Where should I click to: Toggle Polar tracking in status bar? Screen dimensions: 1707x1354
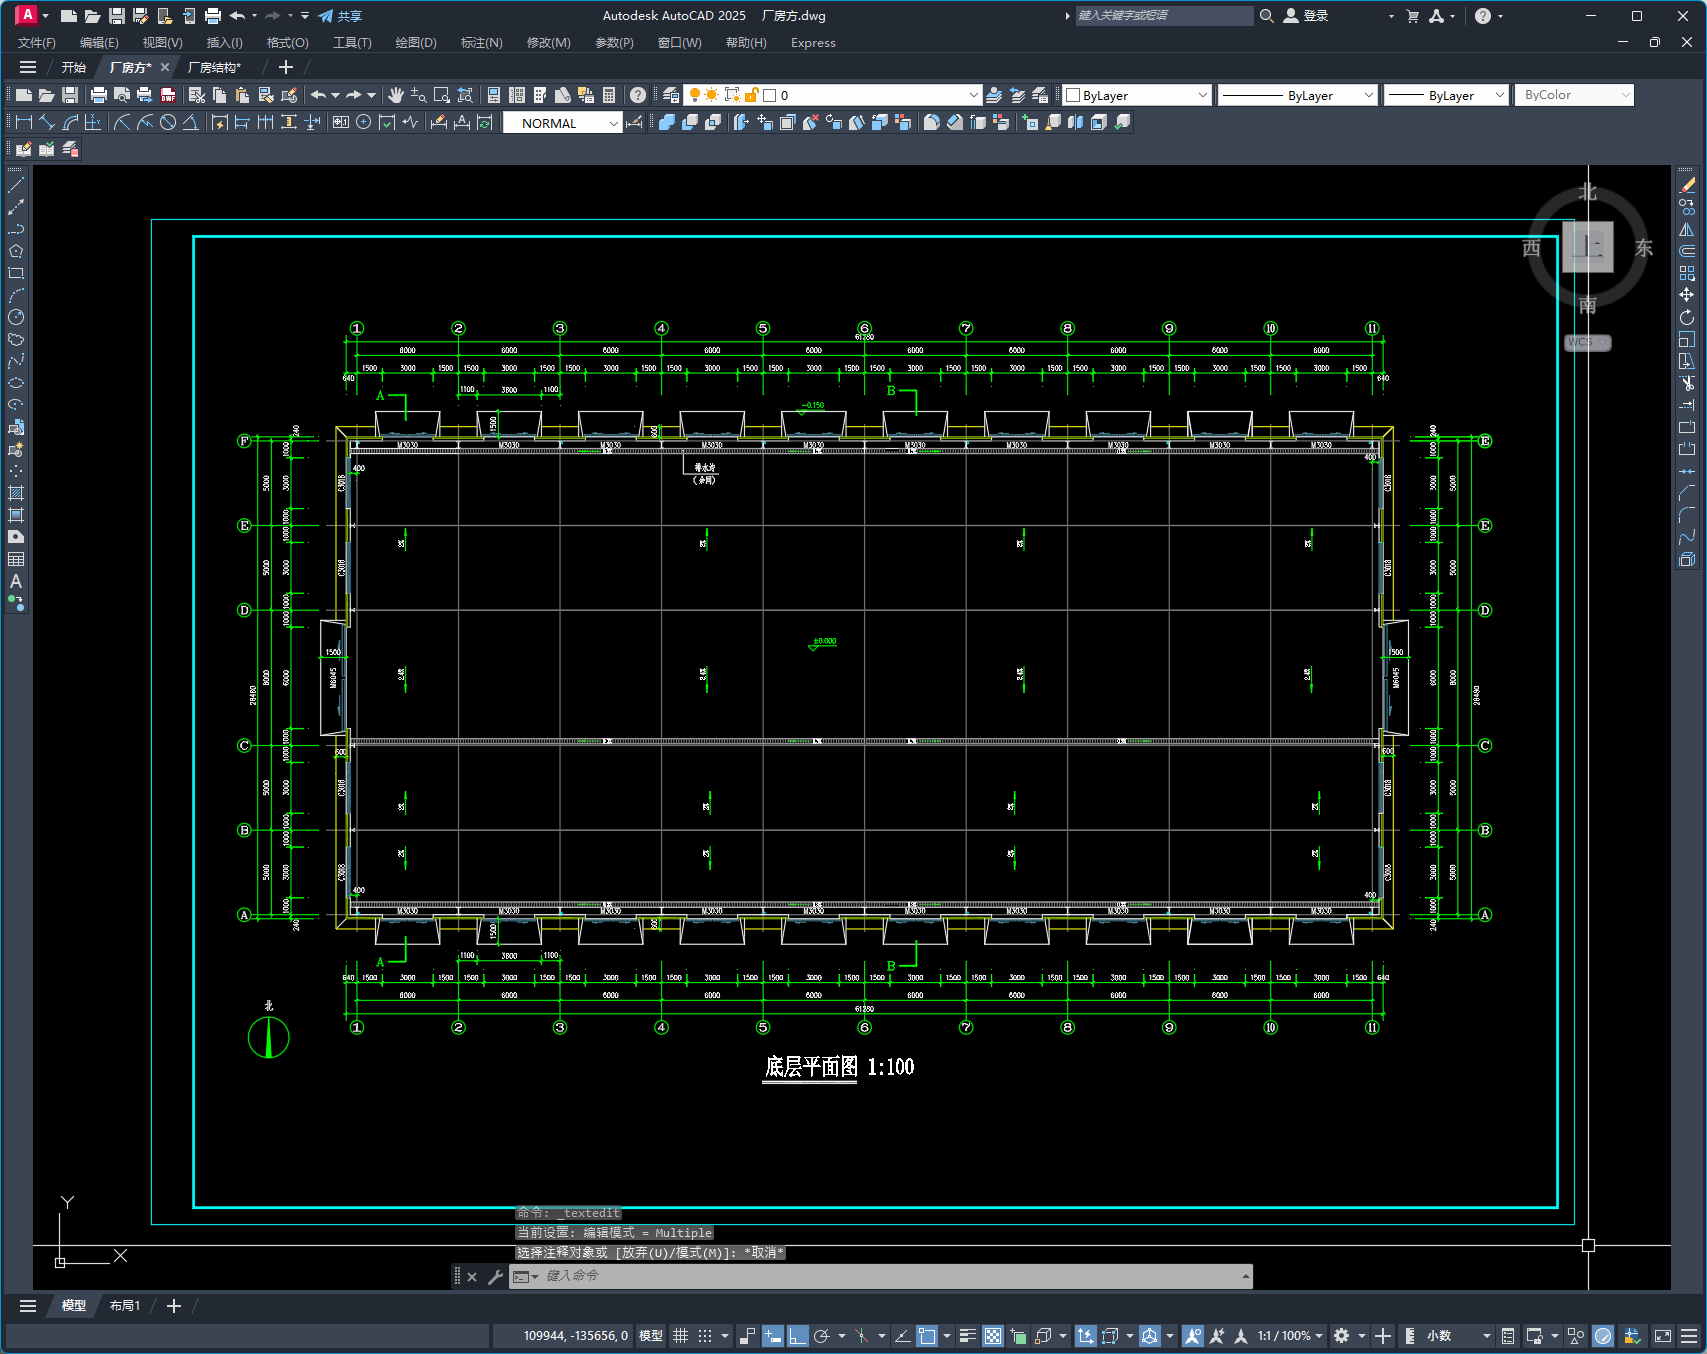click(822, 1336)
